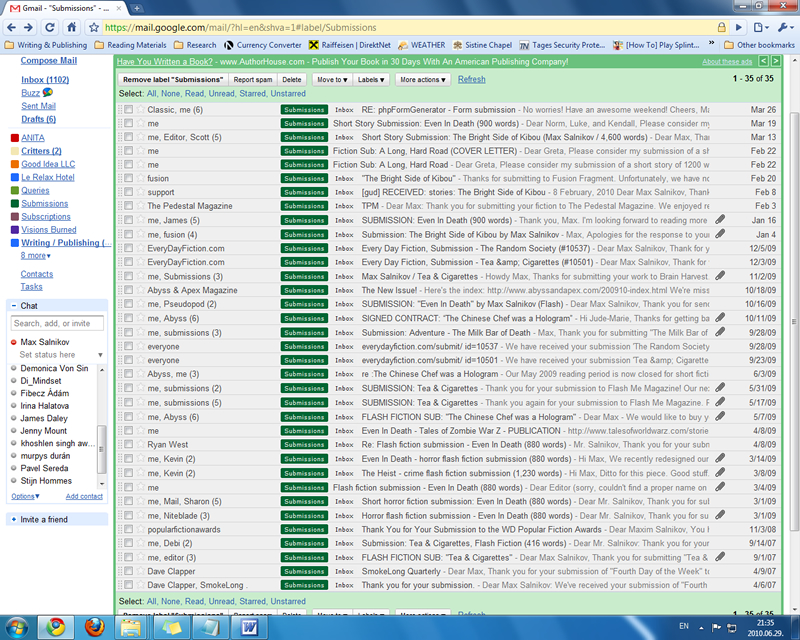The width and height of the screenshot is (800, 640).
Task: Star the email from The Pedestal Magazine
Action: [140, 206]
